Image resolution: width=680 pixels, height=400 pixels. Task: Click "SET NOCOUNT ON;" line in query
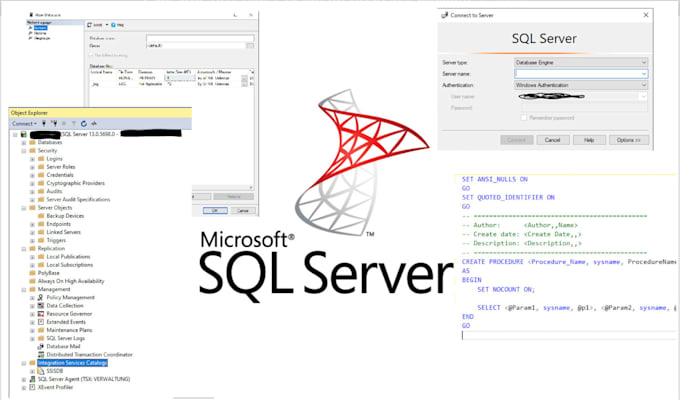[x=506, y=289]
